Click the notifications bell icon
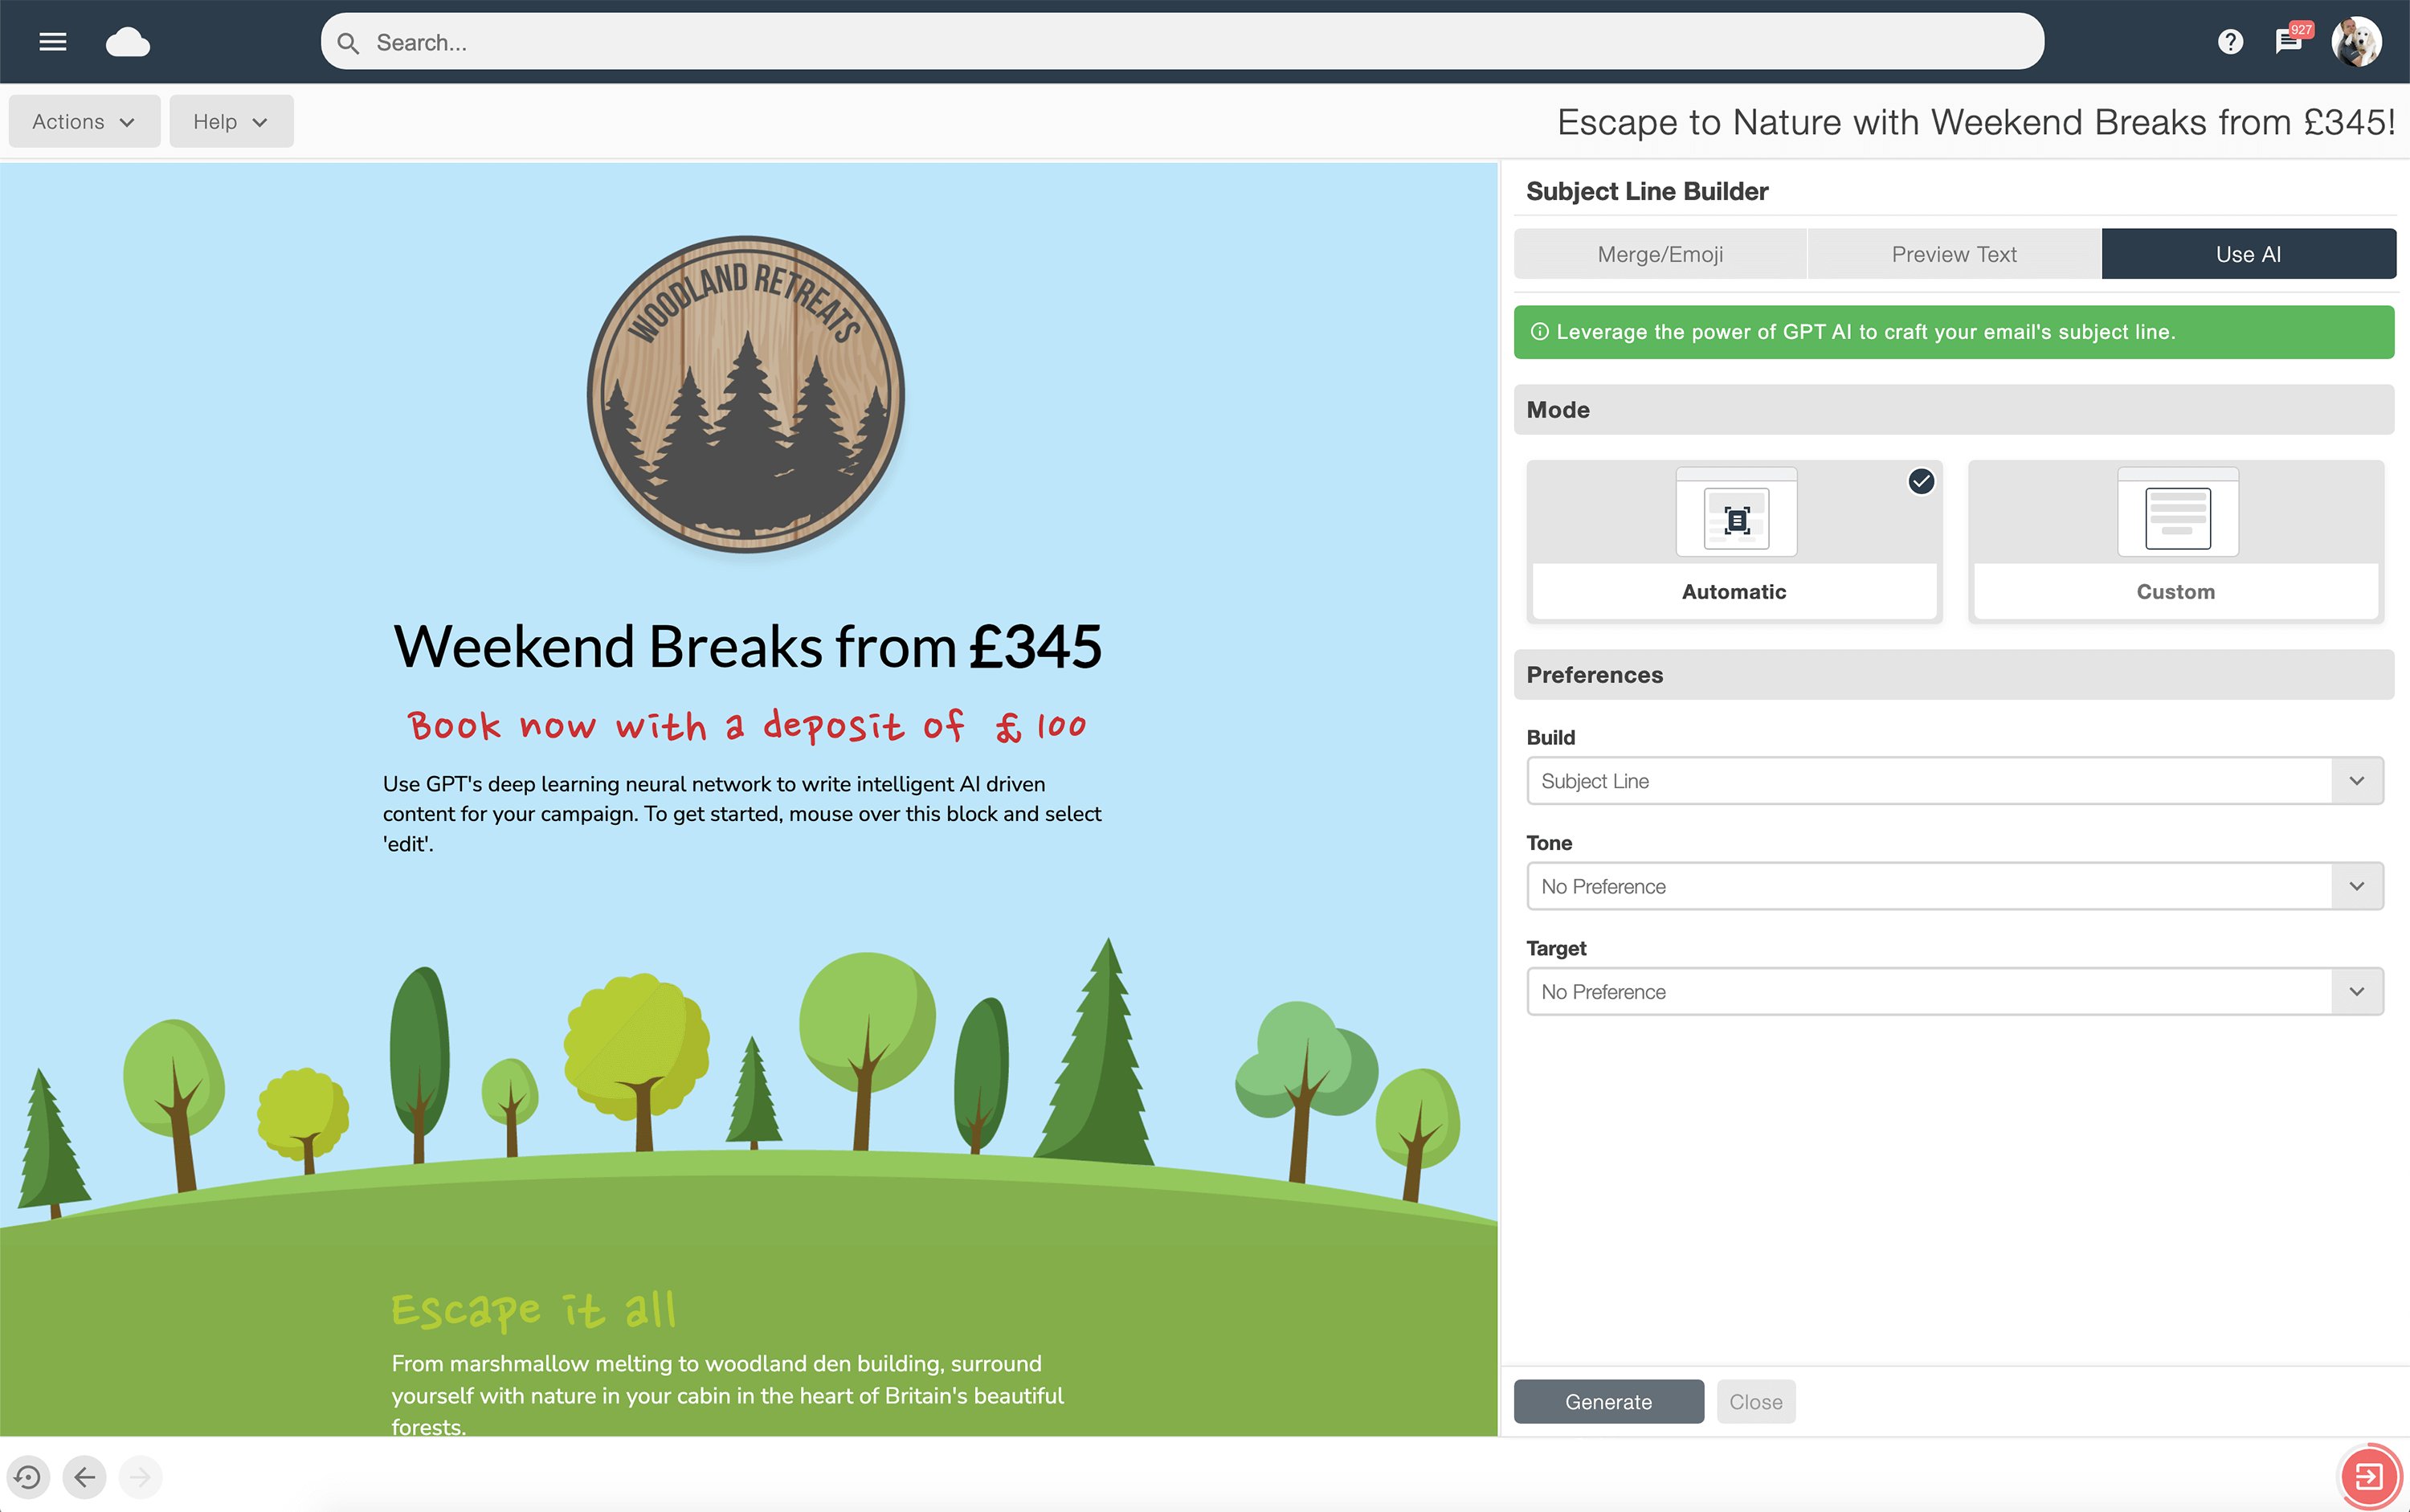 click(2288, 42)
